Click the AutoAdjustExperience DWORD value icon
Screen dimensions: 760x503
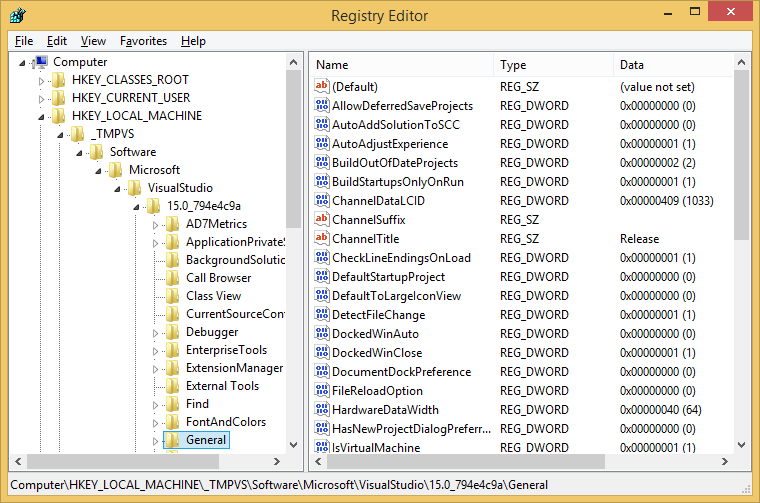pyautogui.click(x=322, y=144)
